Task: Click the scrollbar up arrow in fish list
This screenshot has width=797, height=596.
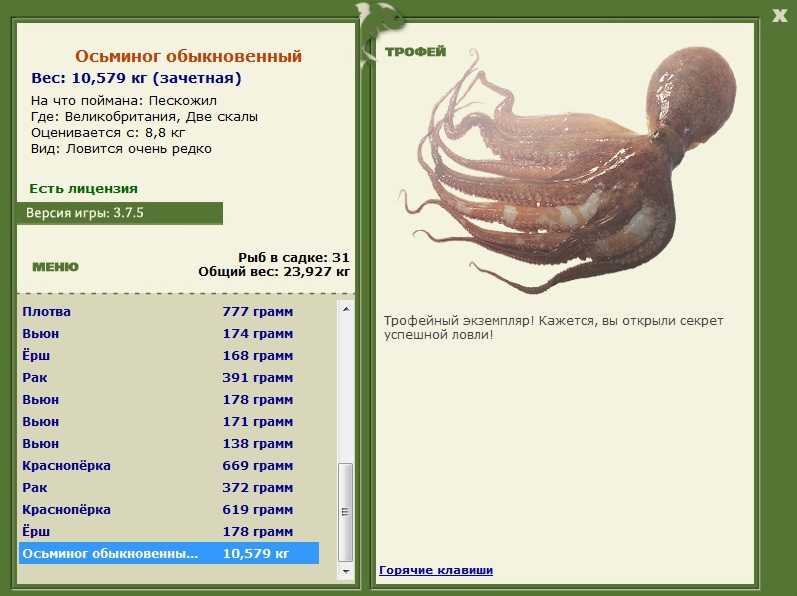Action: (346, 308)
